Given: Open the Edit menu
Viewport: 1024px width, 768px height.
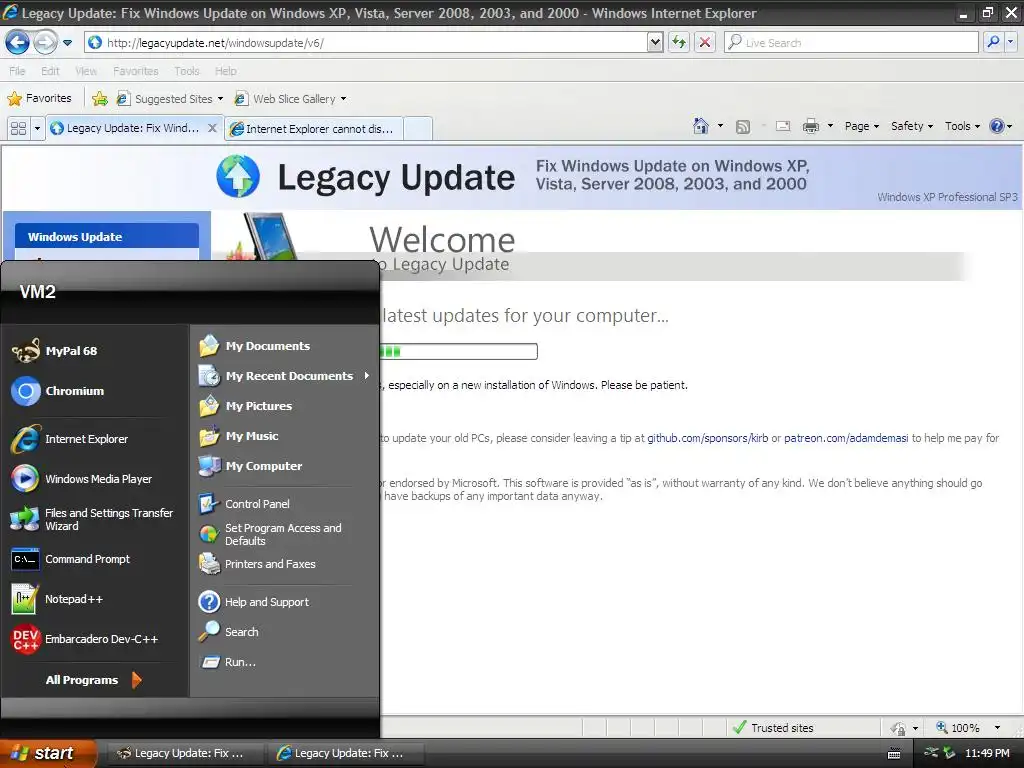Looking at the screenshot, I should click(x=50, y=71).
